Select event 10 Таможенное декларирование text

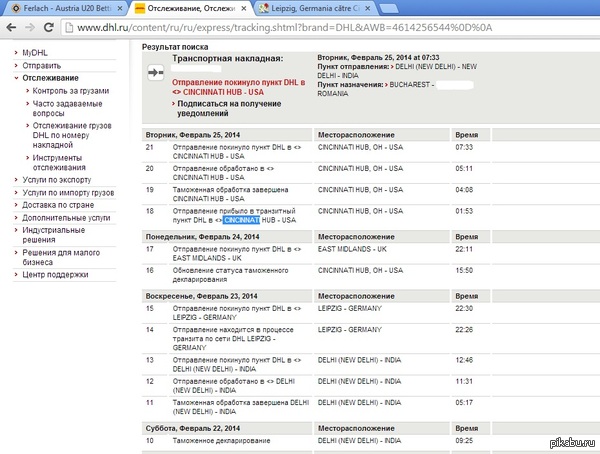point(221,441)
